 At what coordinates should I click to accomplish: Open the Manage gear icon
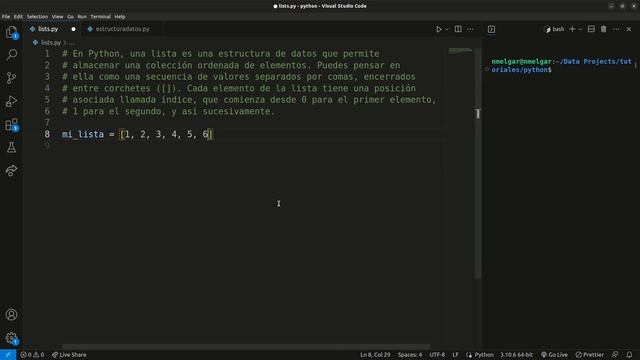(11, 338)
